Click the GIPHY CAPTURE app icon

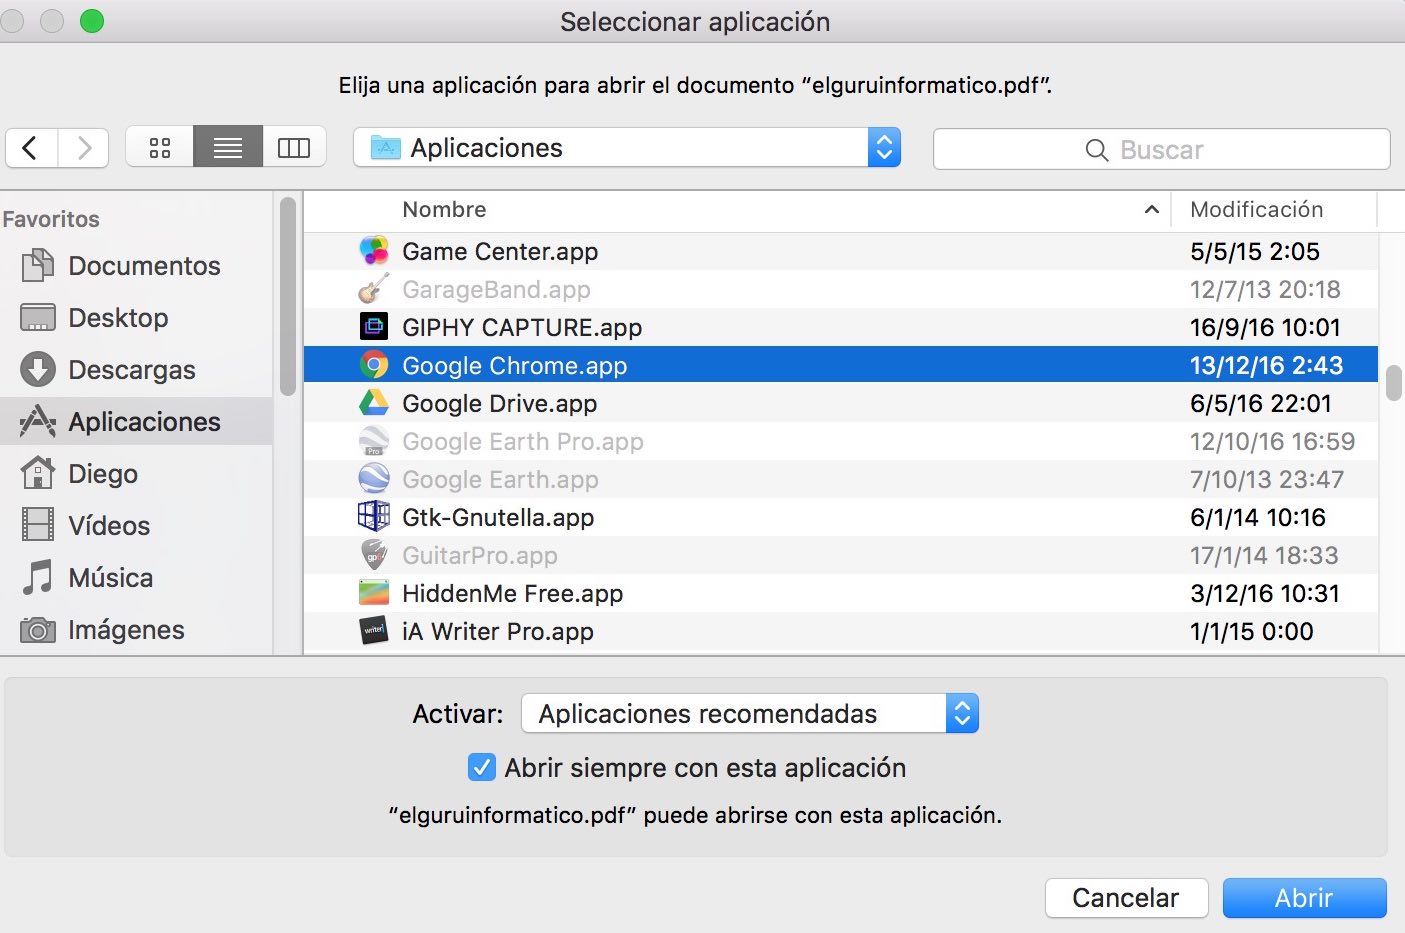pyautogui.click(x=374, y=327)
